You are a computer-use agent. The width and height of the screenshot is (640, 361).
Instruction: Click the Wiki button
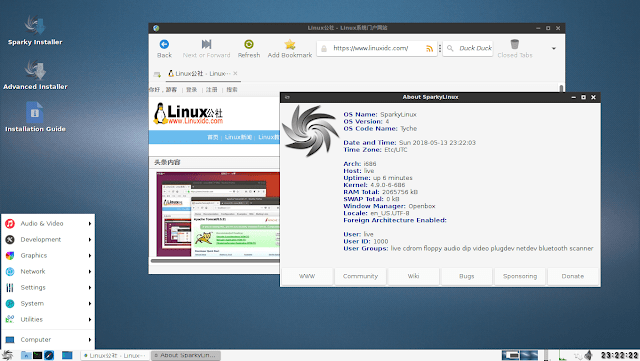click(x=413, y=276)
